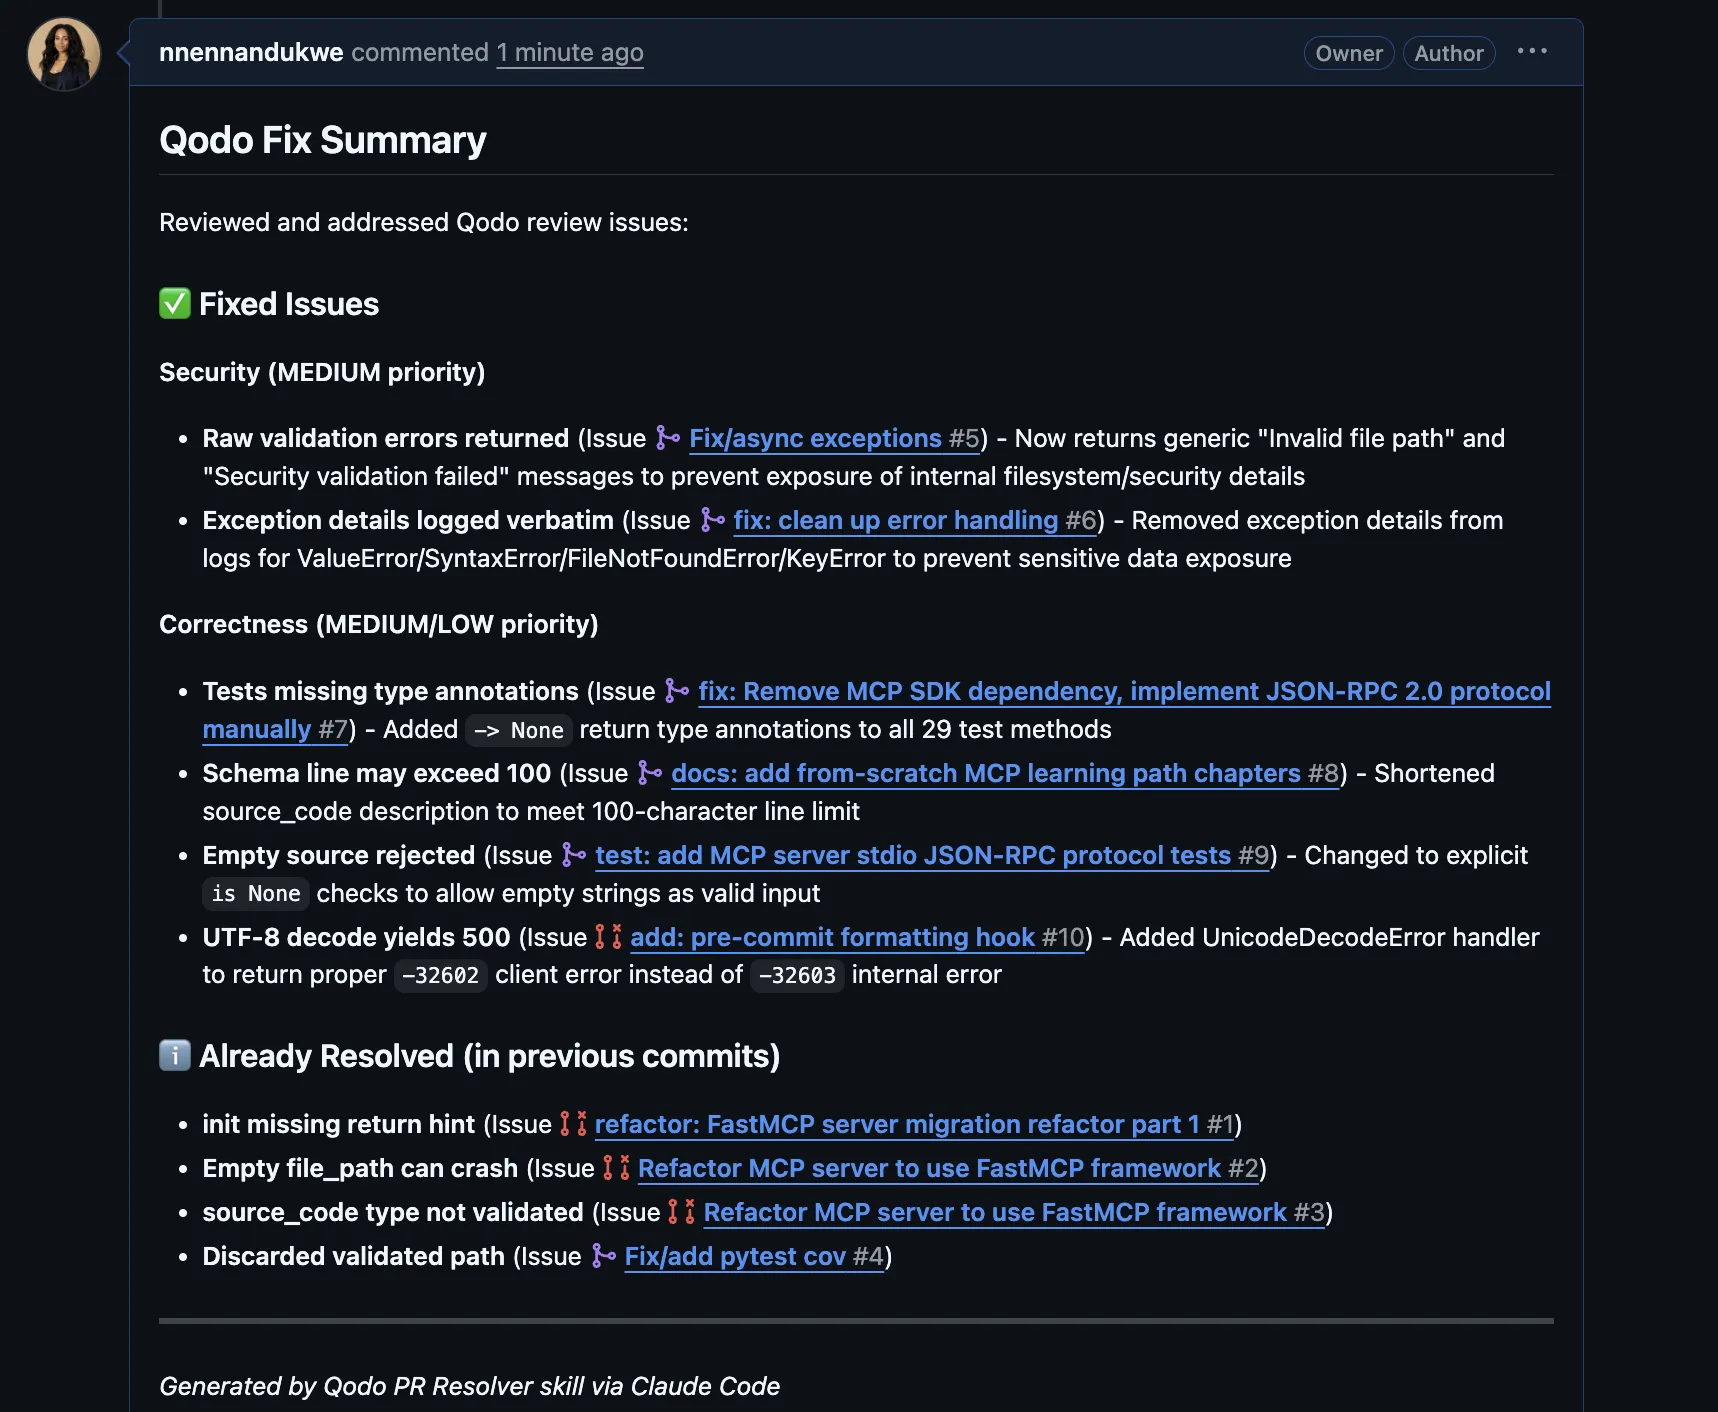Open the comment options three-dot menu

point(1531,51)
